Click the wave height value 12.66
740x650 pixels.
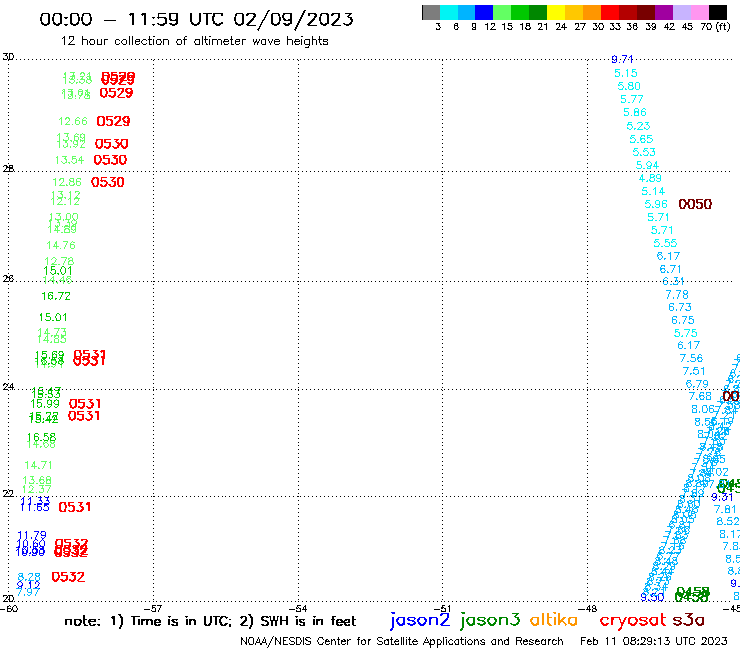pyautogui.click(x=73, y=122)
